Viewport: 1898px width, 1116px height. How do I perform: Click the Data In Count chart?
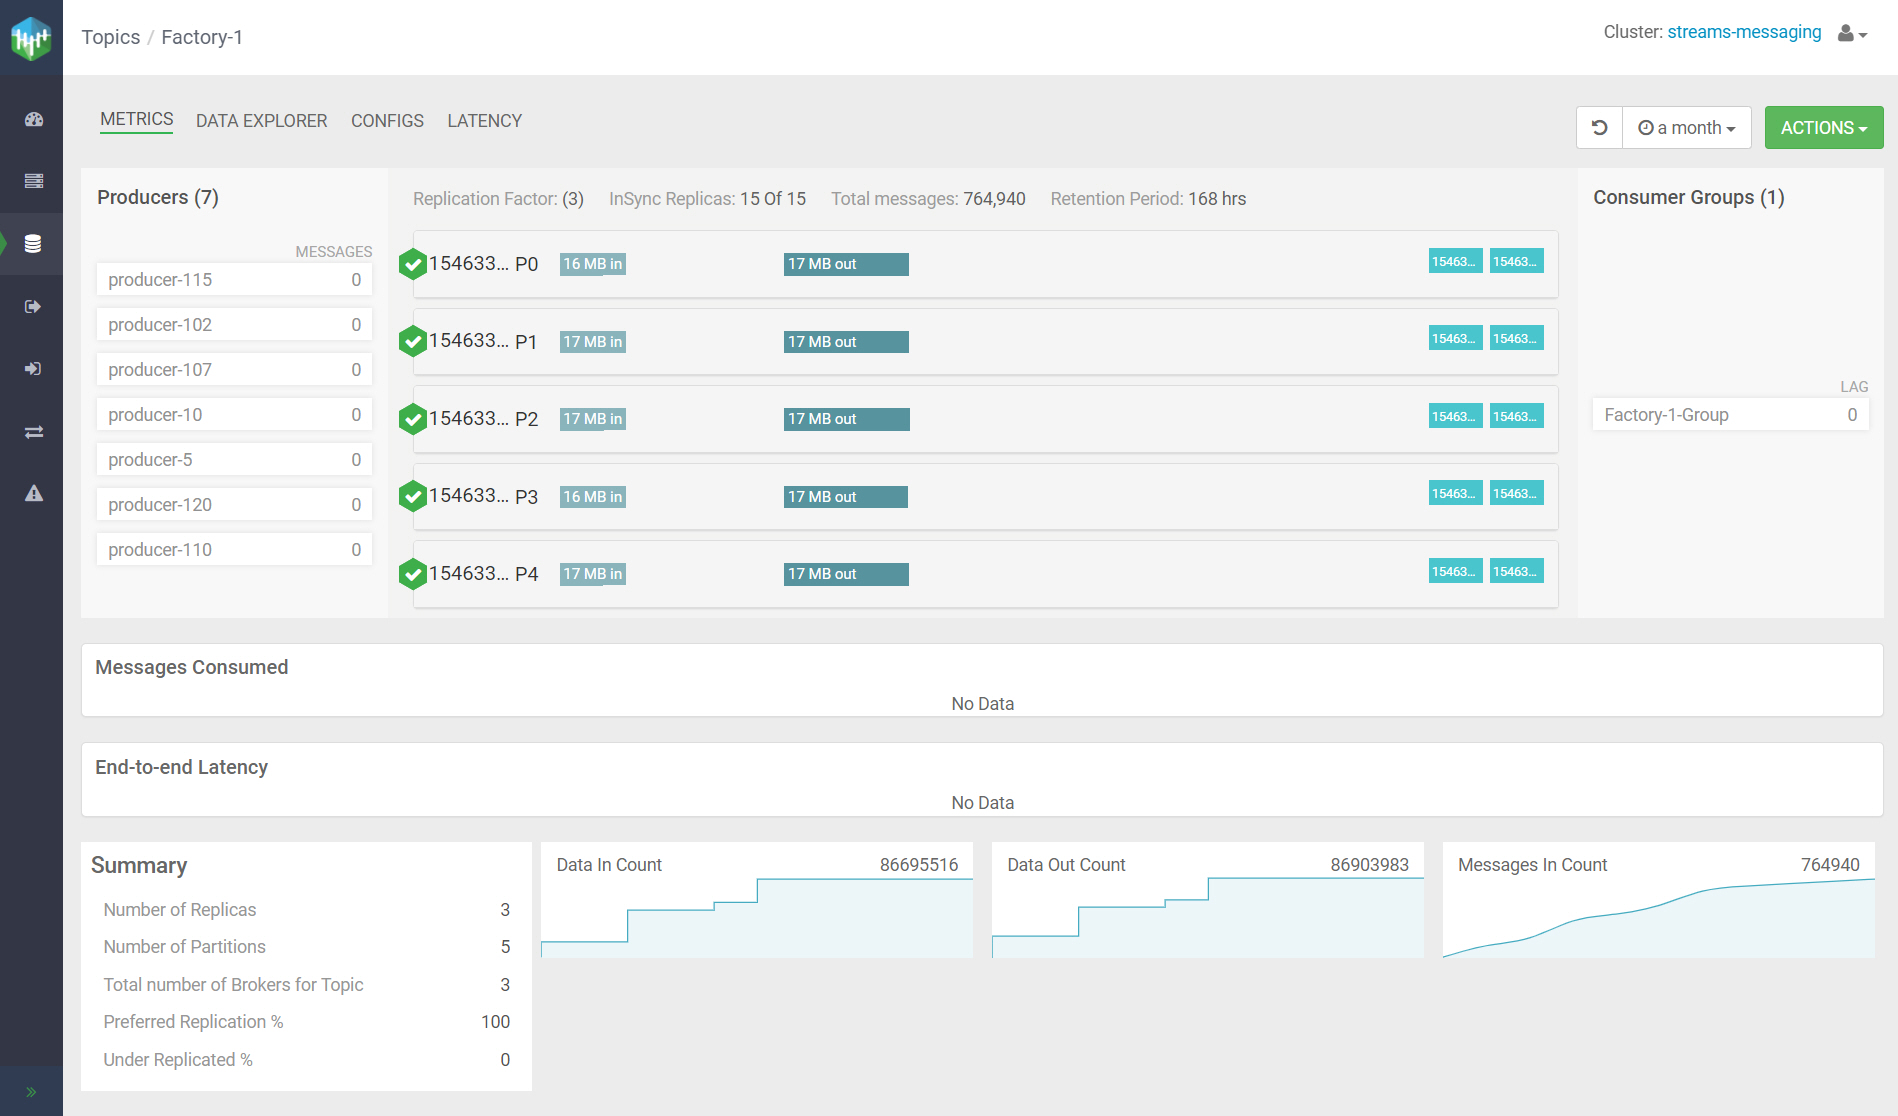(757, 900)
